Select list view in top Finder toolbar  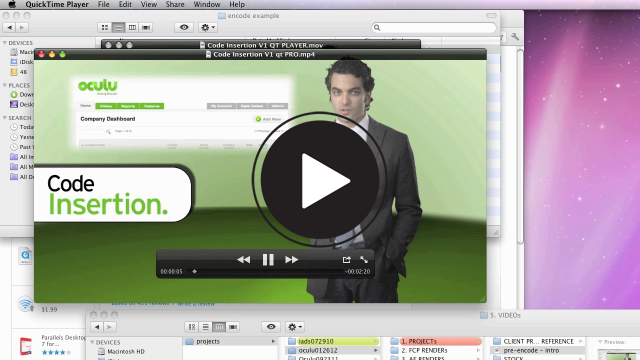(118, 27)
